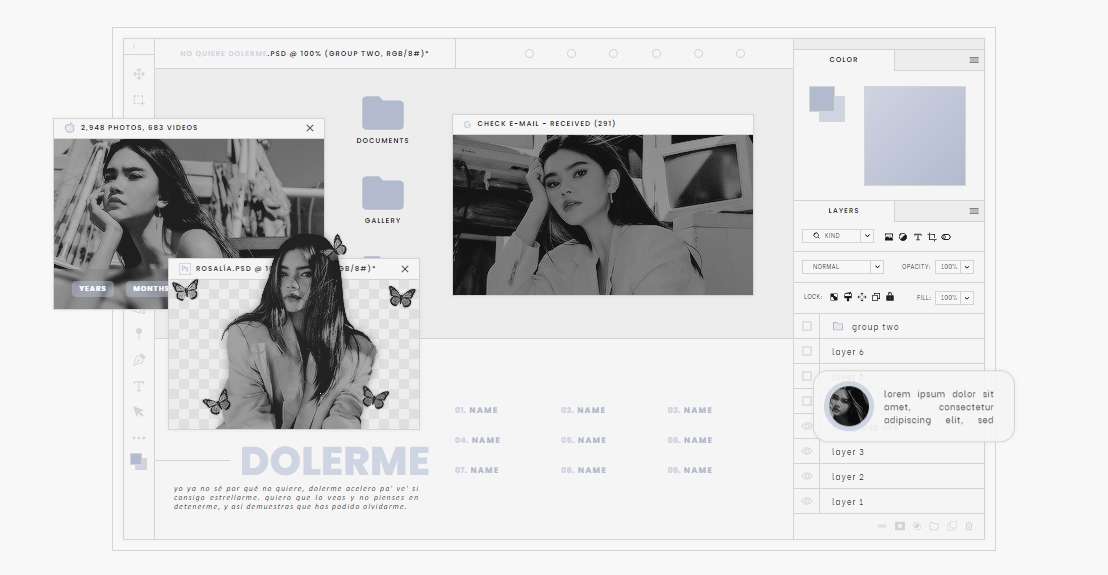Image resolution: width=1108 pixels, height=575 pixels.
Task: Click the Ps icon in Rosalía.psd window
Action: pyautogui.click(x=184, y=269)
